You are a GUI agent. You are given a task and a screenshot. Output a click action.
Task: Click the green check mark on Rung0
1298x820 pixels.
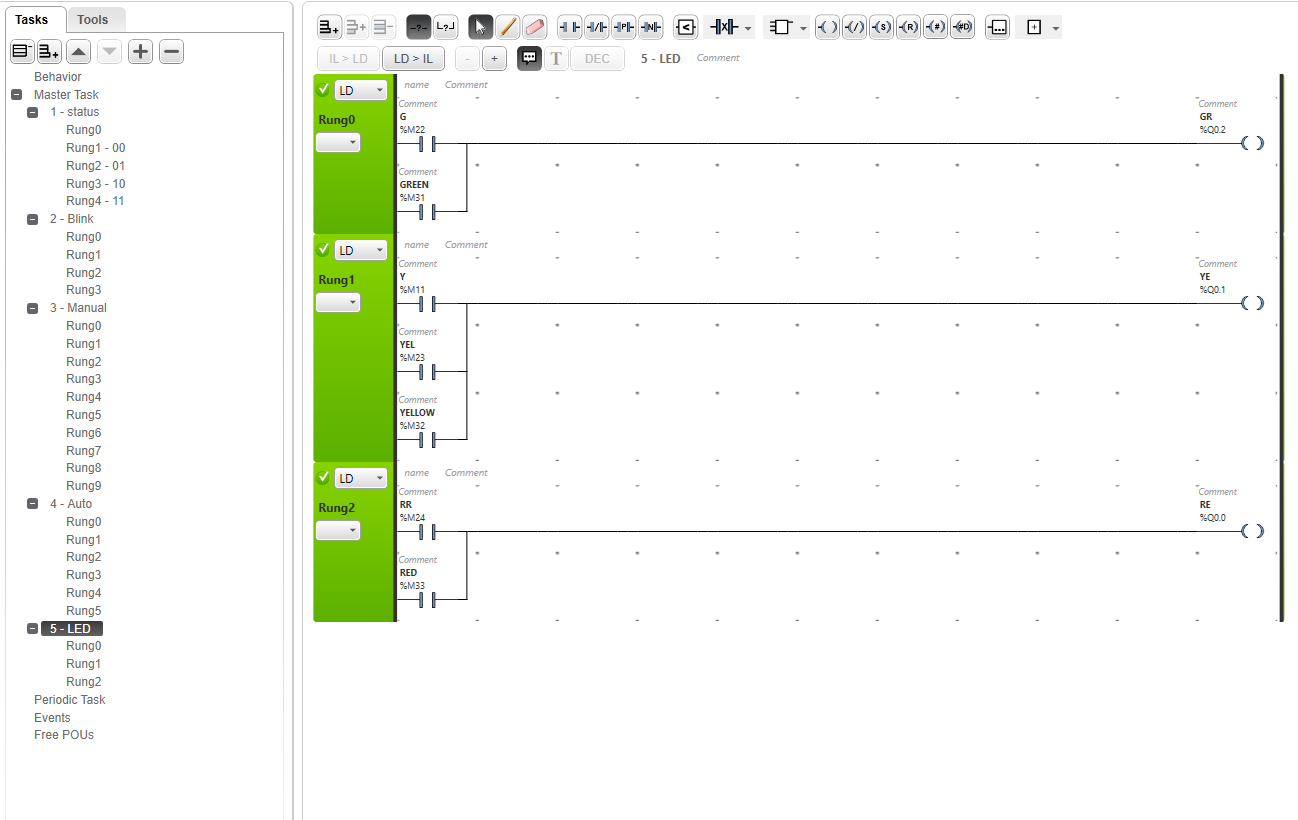[324, 90]
